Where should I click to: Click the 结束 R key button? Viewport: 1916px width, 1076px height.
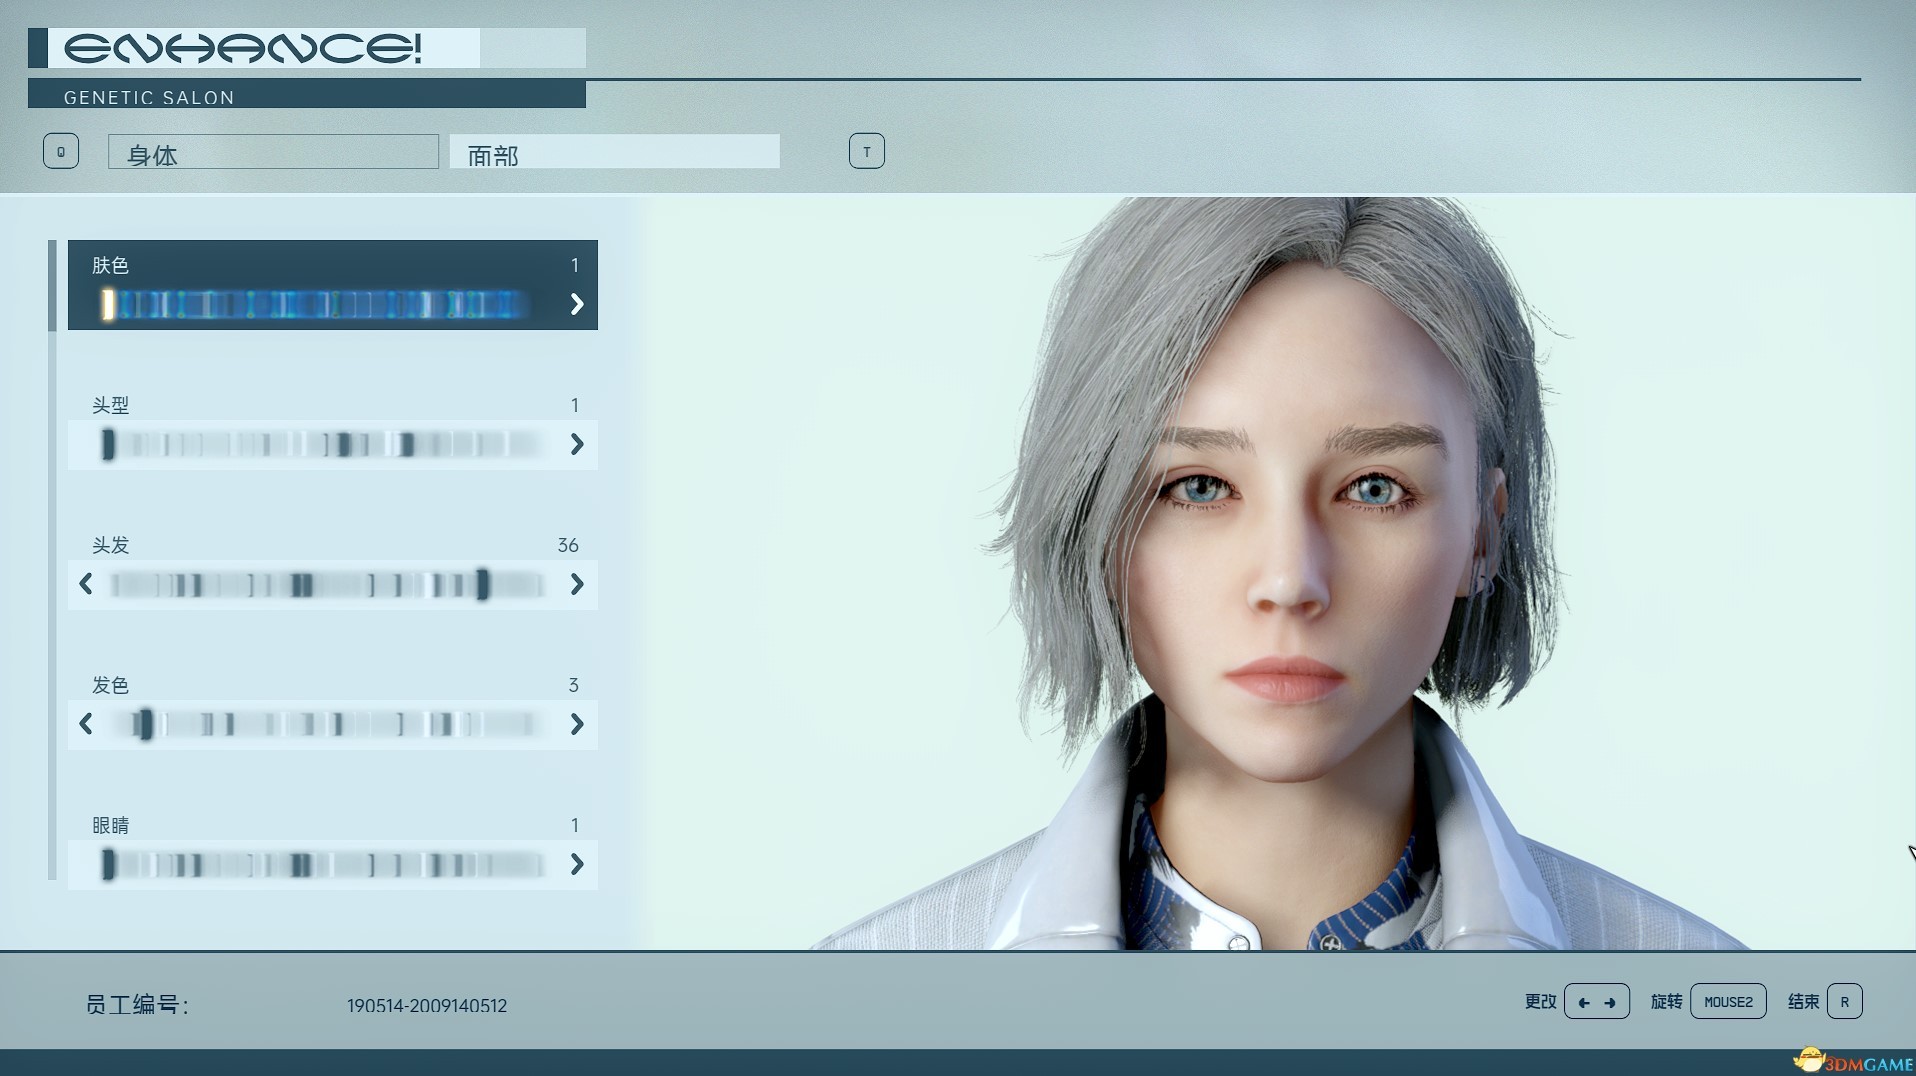(1844, 1001)
